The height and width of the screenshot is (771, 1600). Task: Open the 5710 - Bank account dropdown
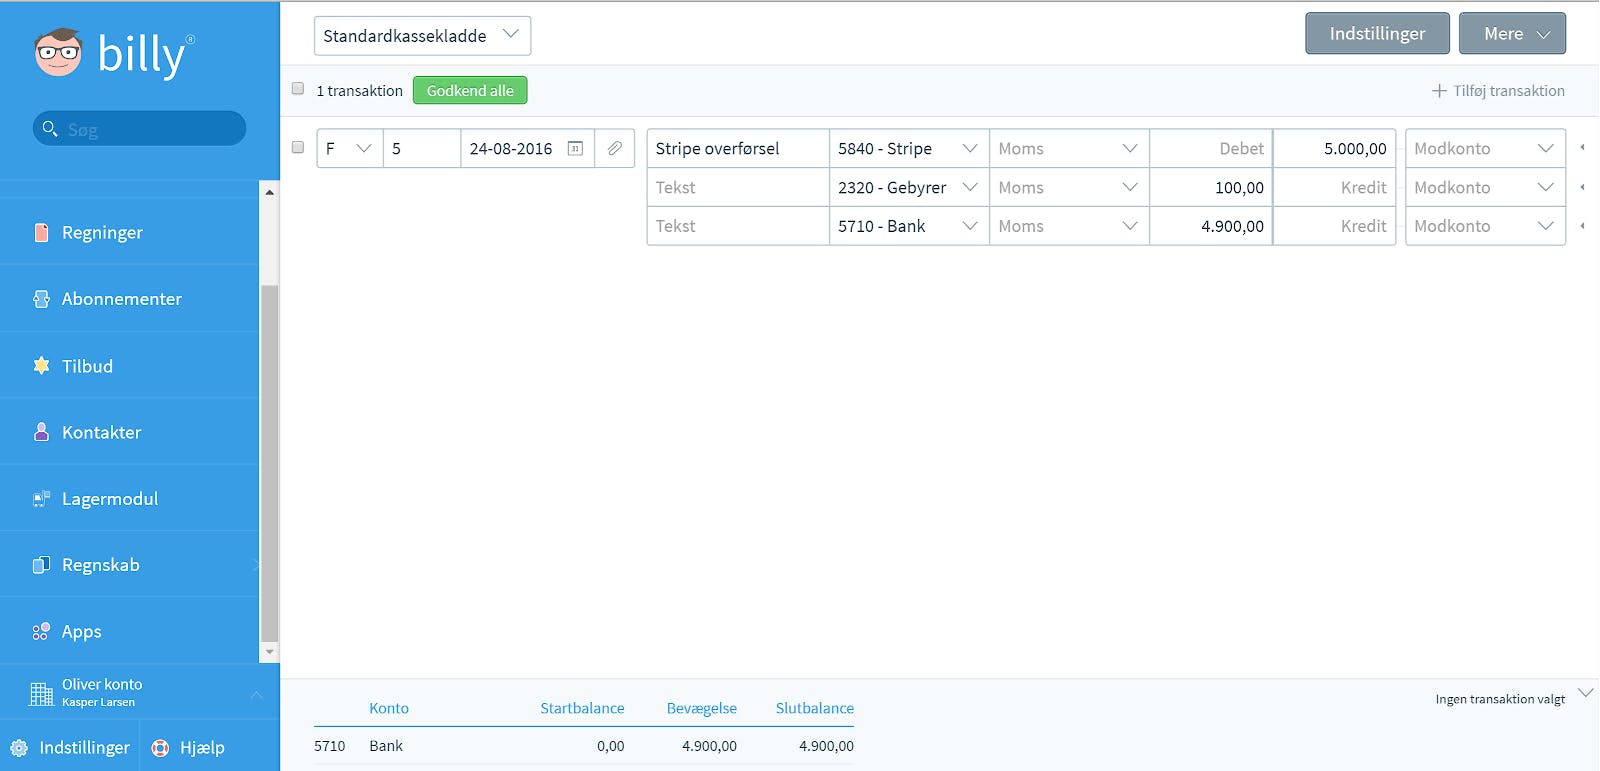tap(909, 226)
